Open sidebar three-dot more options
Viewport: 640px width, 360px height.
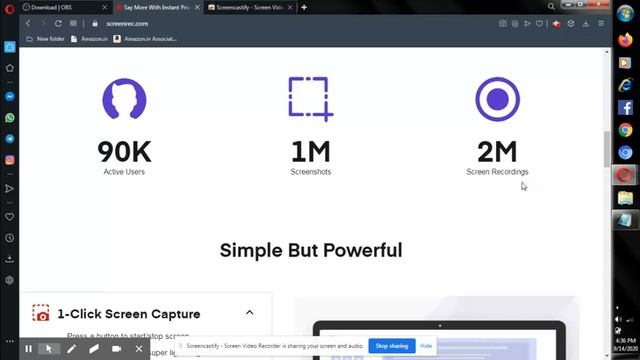pyautogui.click(x=10, y=341)
